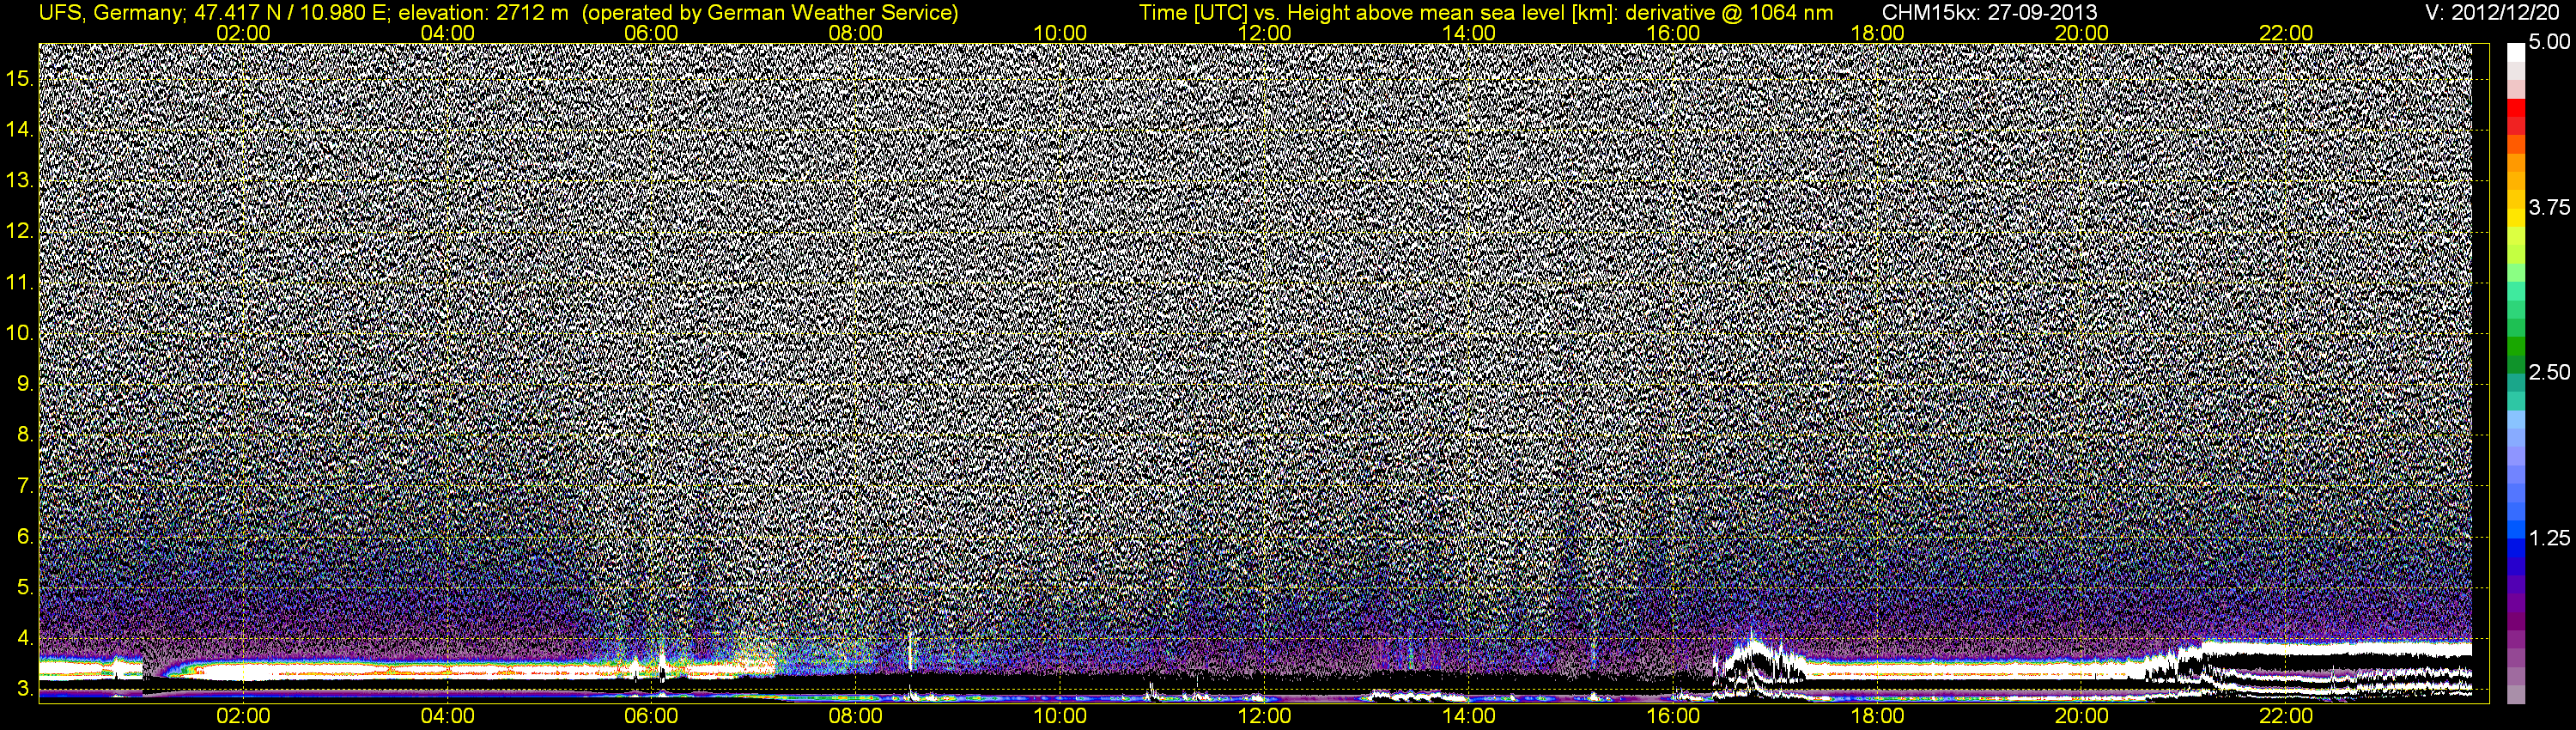Click the height axis label 7

pyautogui.click(x=25, y=485)
